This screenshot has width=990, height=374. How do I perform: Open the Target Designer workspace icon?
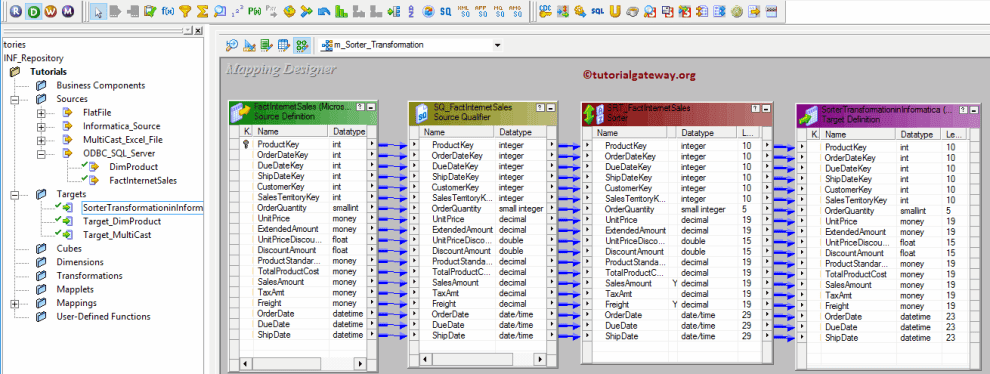pos(249,45)
